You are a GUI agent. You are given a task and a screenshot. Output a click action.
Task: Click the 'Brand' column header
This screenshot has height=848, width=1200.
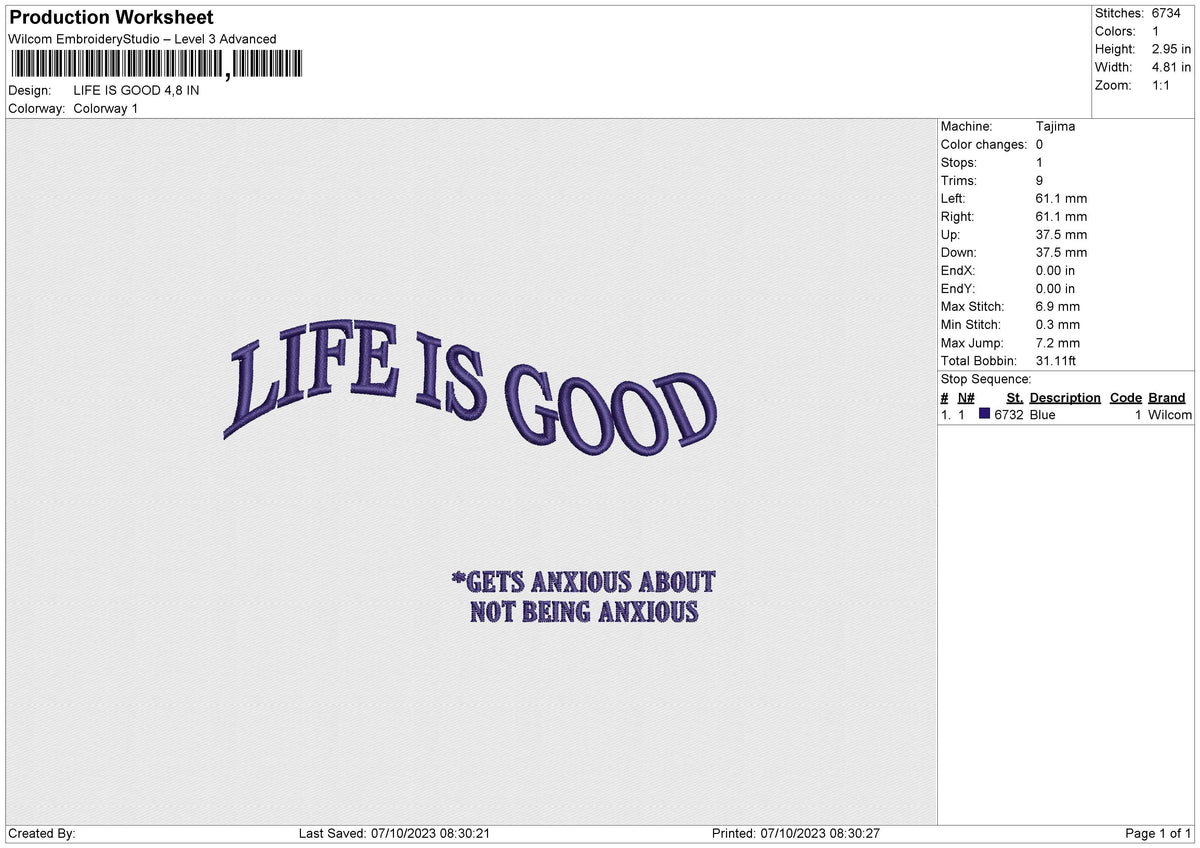click(x=1166, y=397)
